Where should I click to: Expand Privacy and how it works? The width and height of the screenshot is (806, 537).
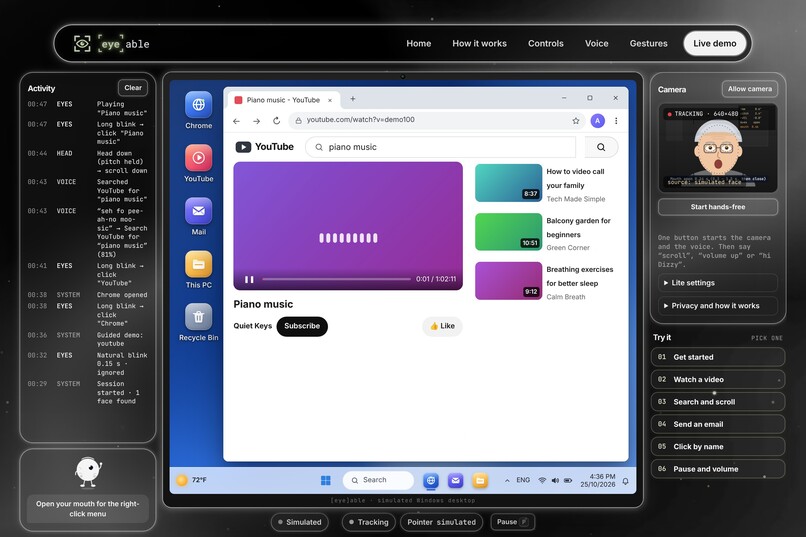[x=718, y=306]
